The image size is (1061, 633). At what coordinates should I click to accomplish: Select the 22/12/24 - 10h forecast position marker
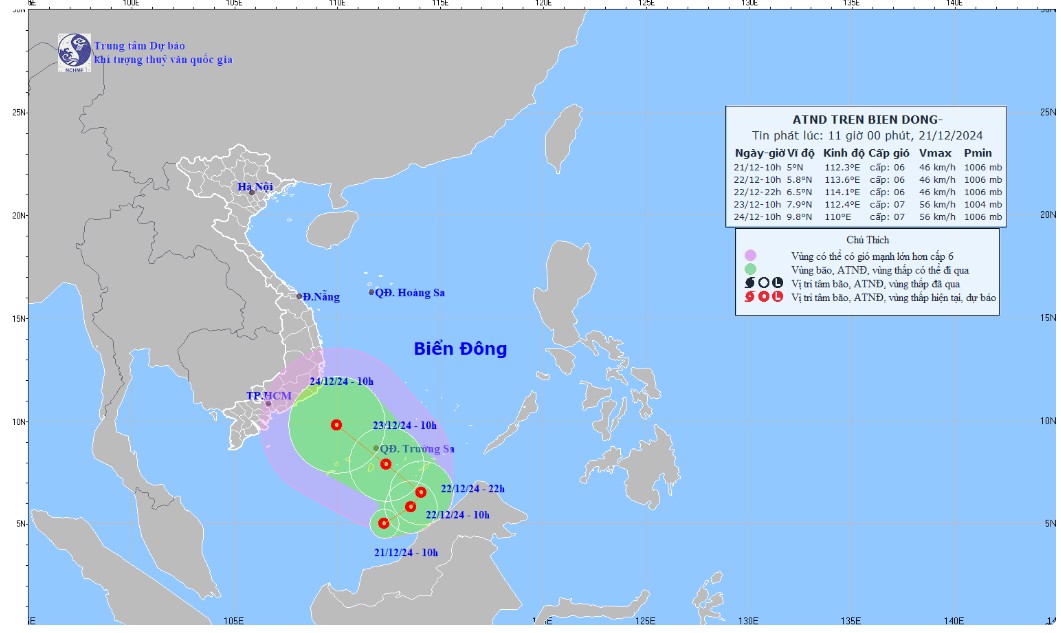(411, 507)
